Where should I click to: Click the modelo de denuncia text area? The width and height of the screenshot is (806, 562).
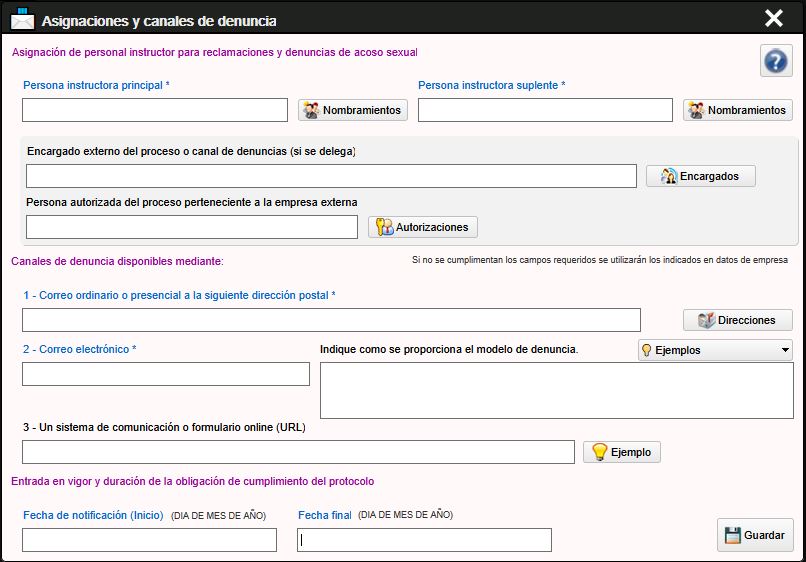pyautogui.click(x=556, y=390)
